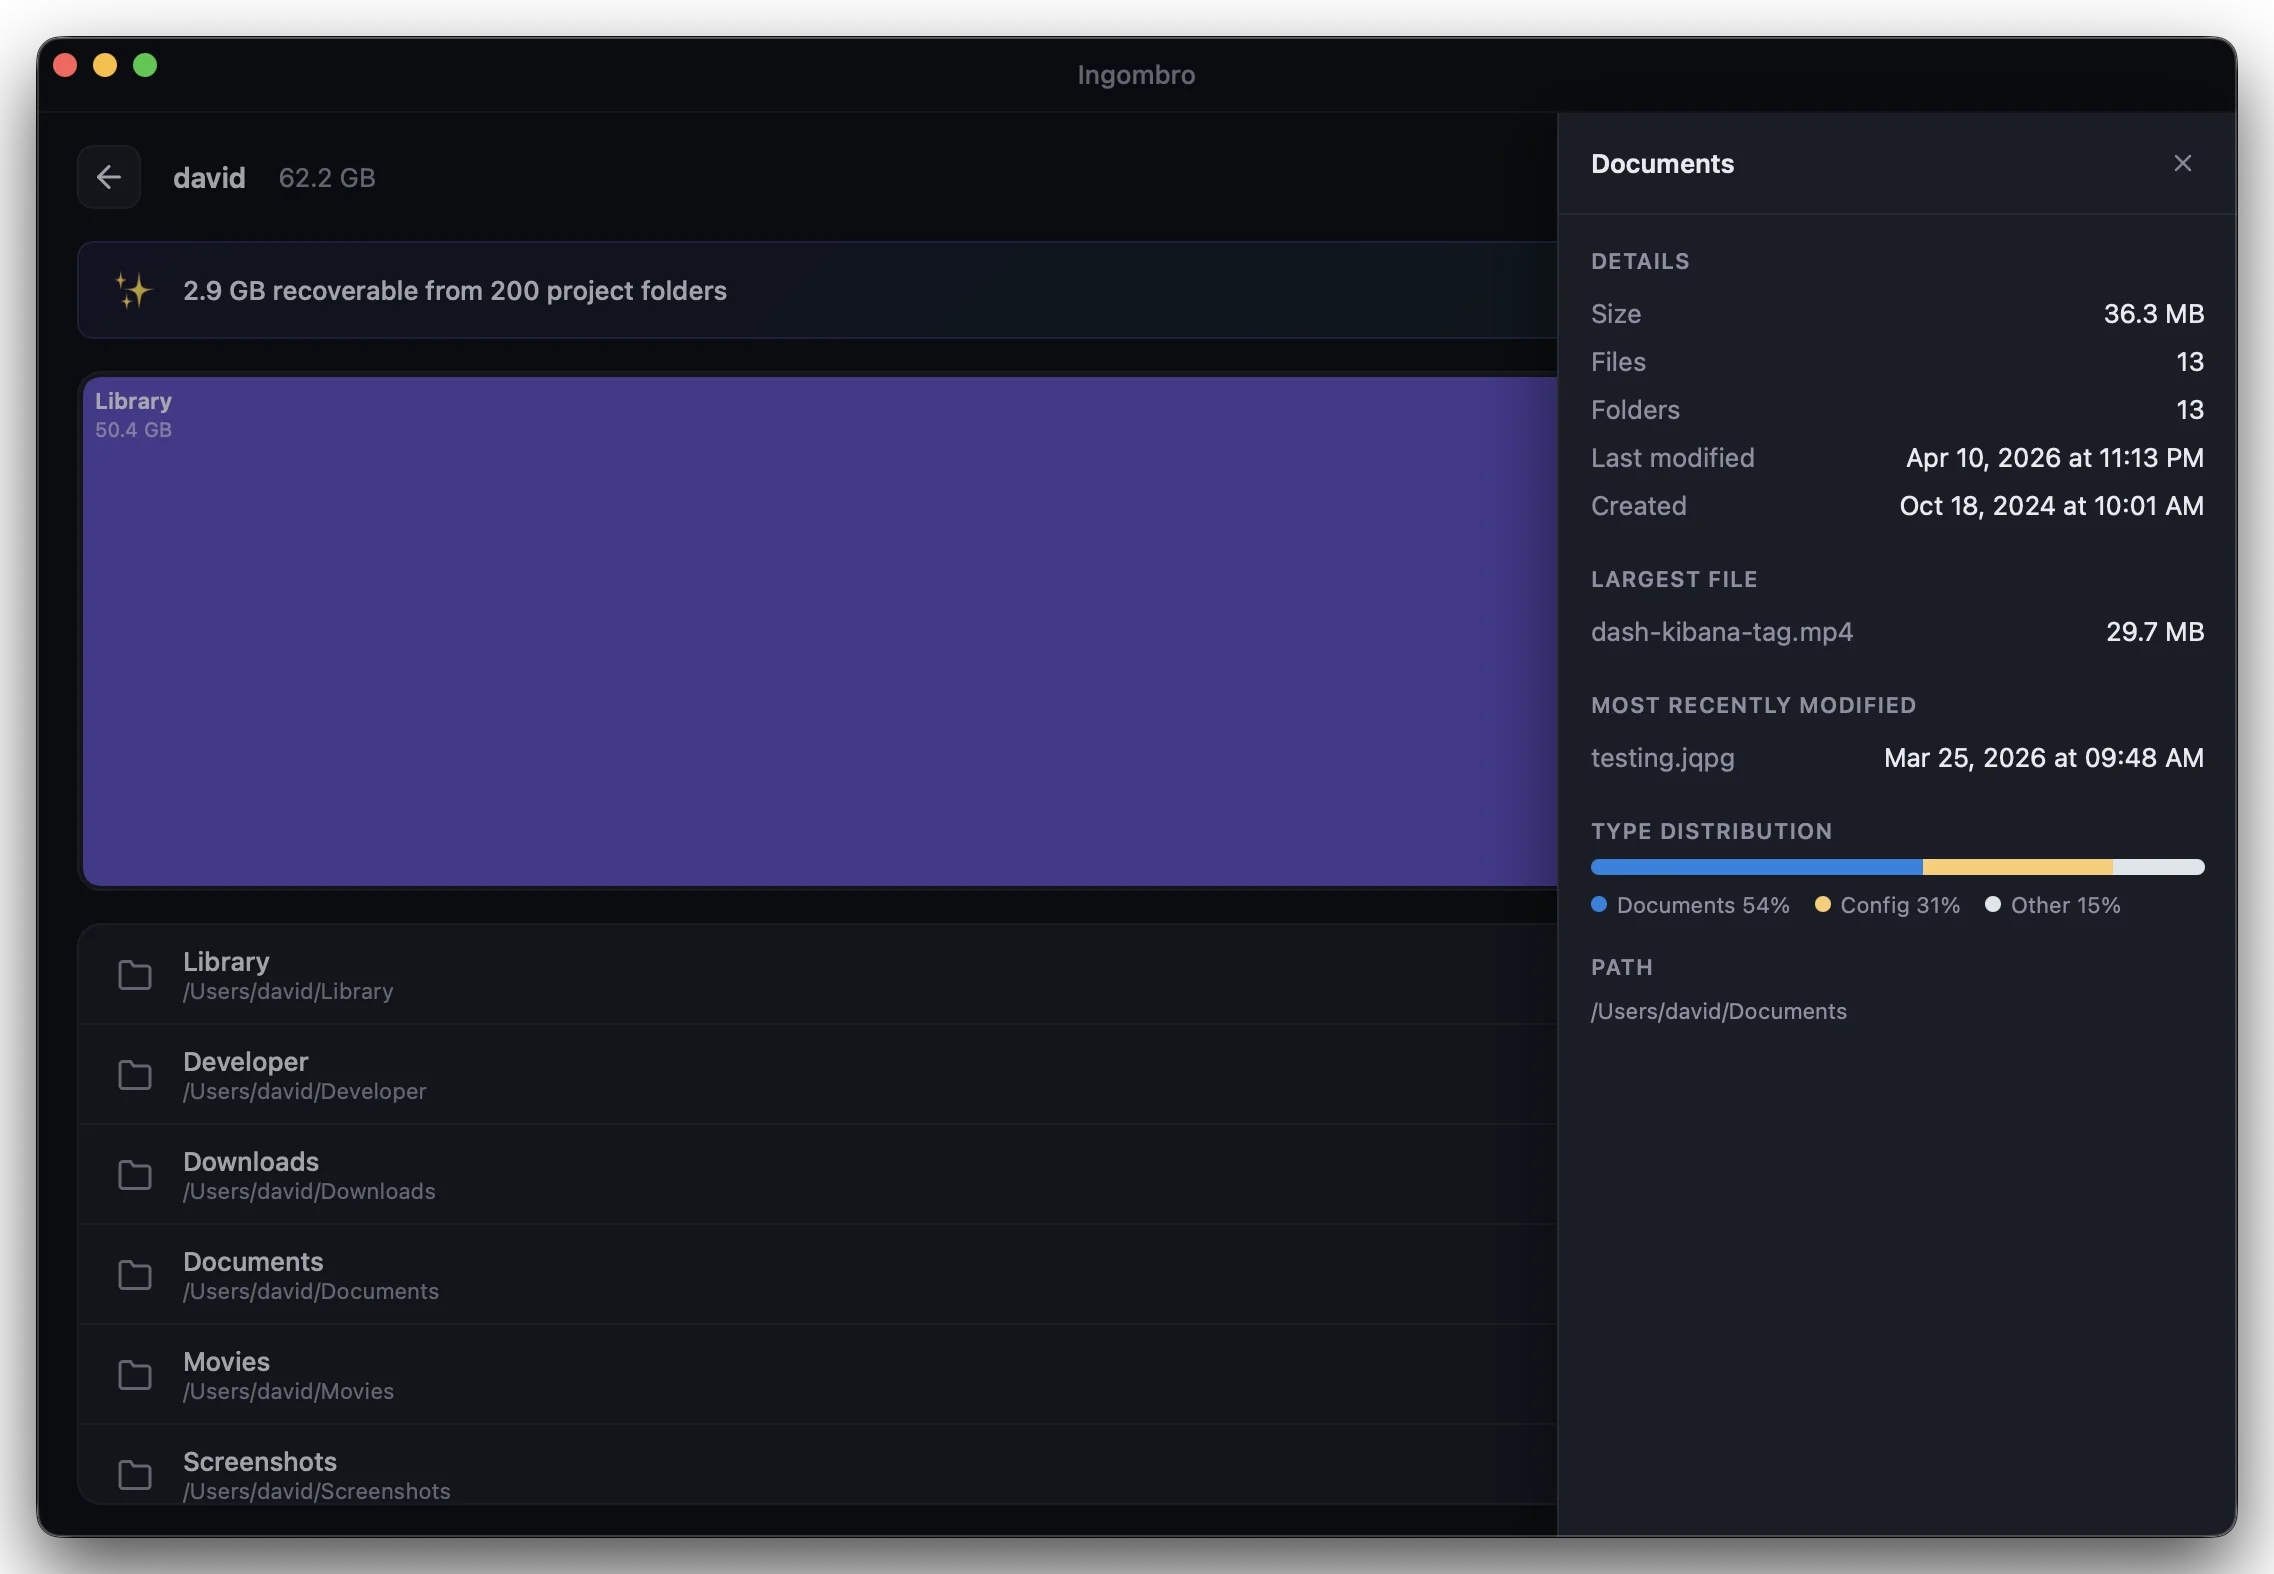
Task: Click the 29.7 MB largest file size
Action: pyautogui.click(x=2155, y=632)
